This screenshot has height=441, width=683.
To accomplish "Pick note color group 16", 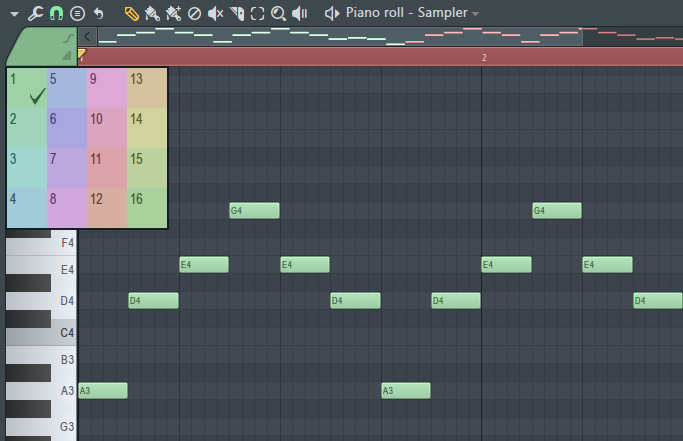I will (x=147, y=208).
